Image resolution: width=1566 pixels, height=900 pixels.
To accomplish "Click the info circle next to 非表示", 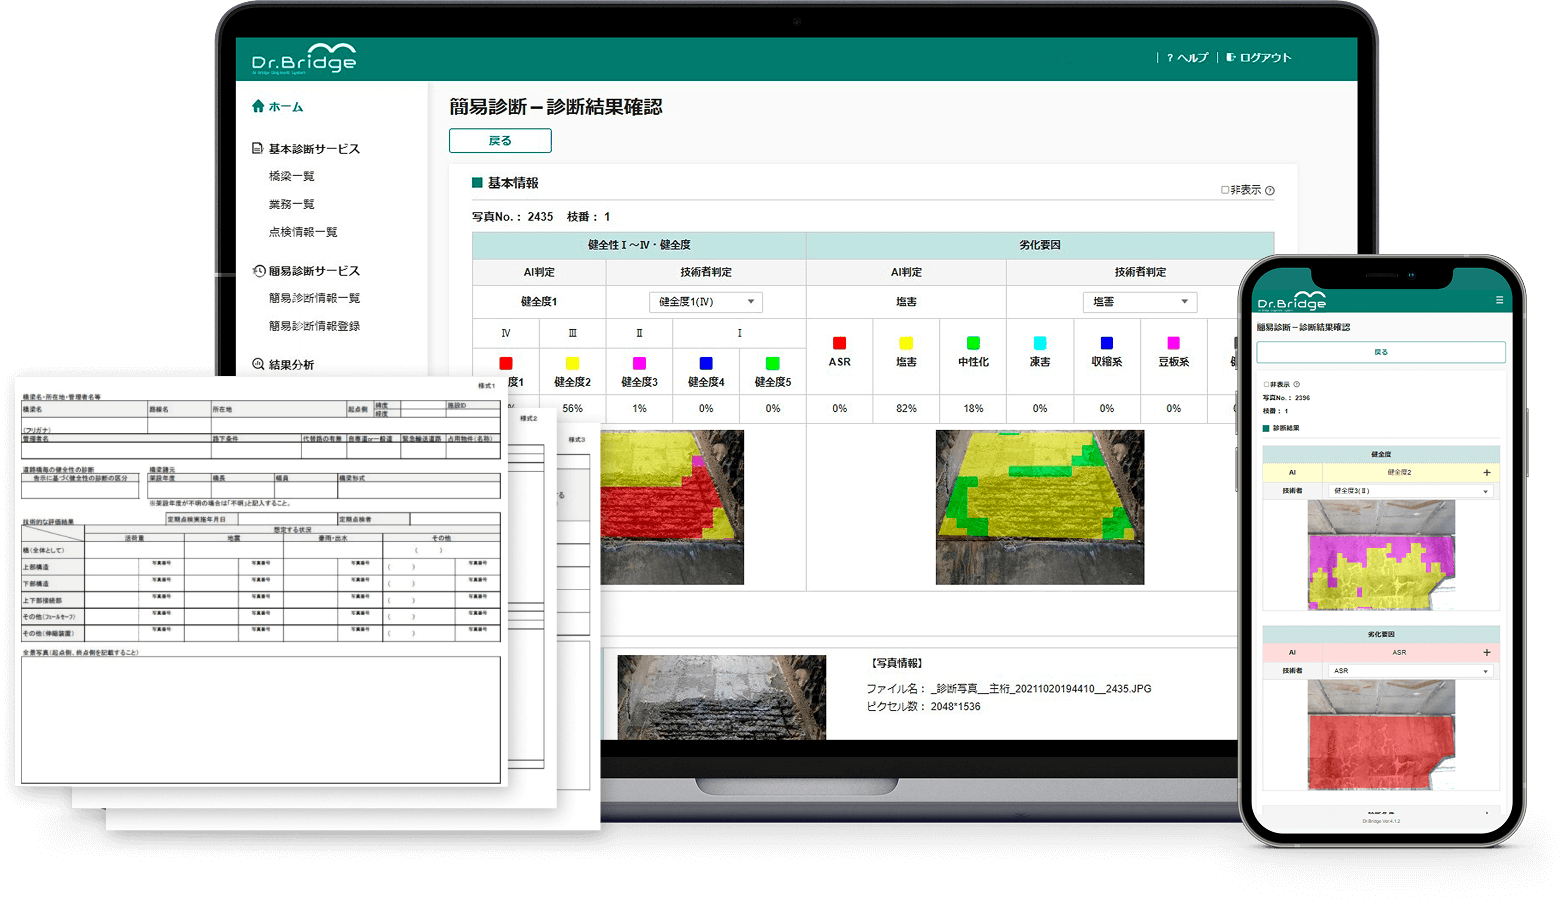I will (1268, 189).
